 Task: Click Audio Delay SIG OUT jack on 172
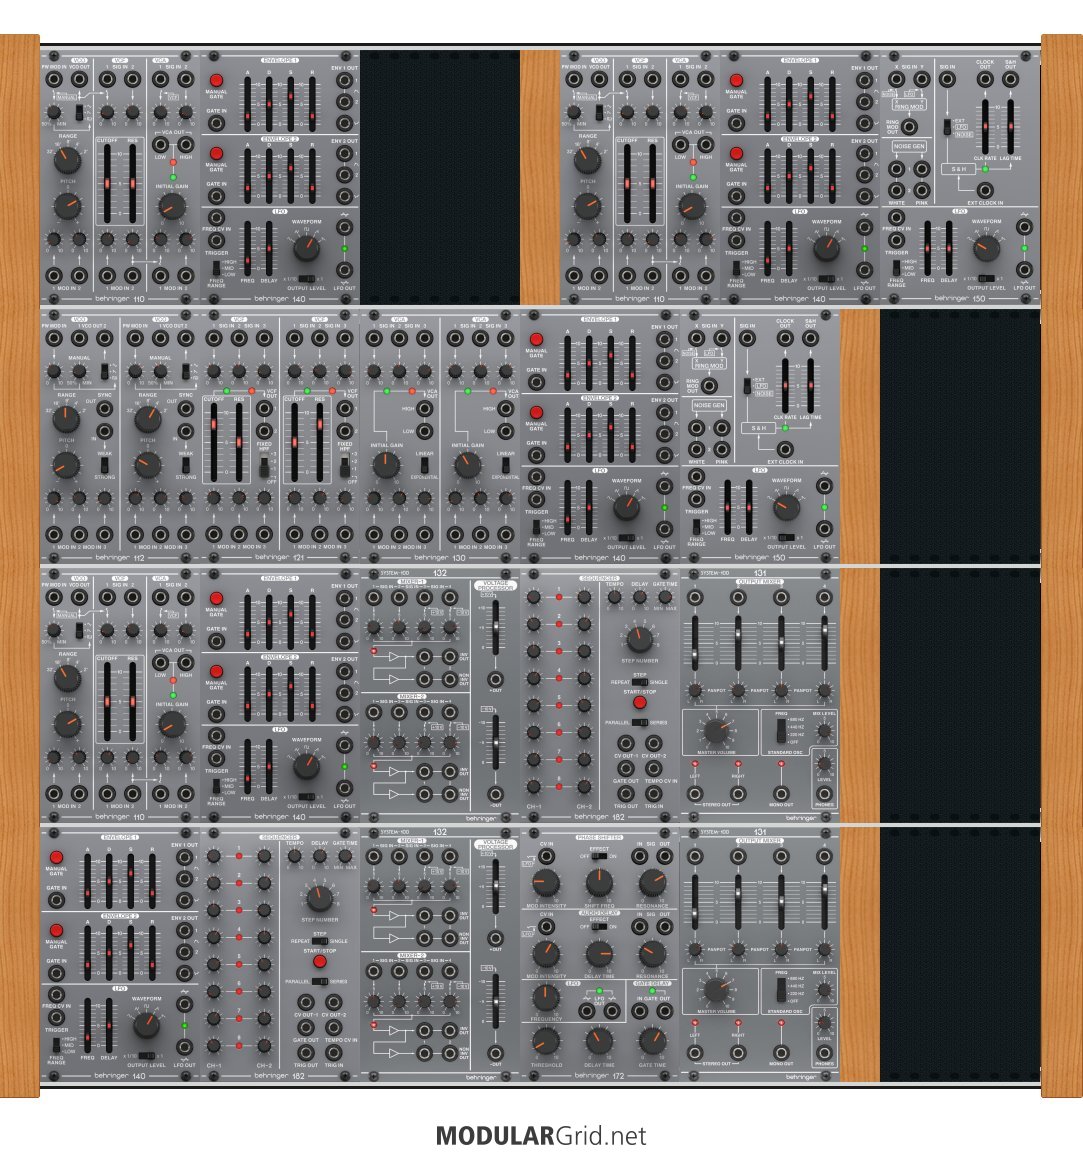click(x=665, y=927)
